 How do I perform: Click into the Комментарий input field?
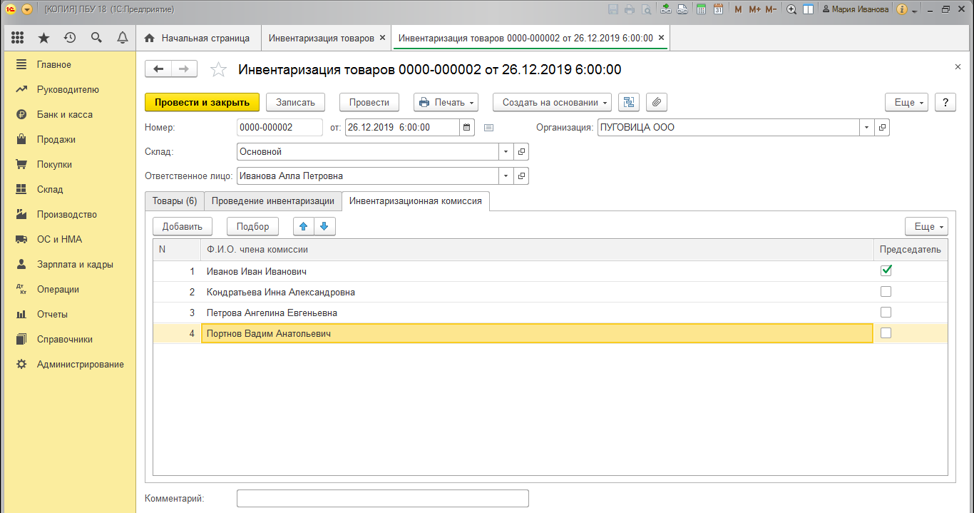[382, 498]
